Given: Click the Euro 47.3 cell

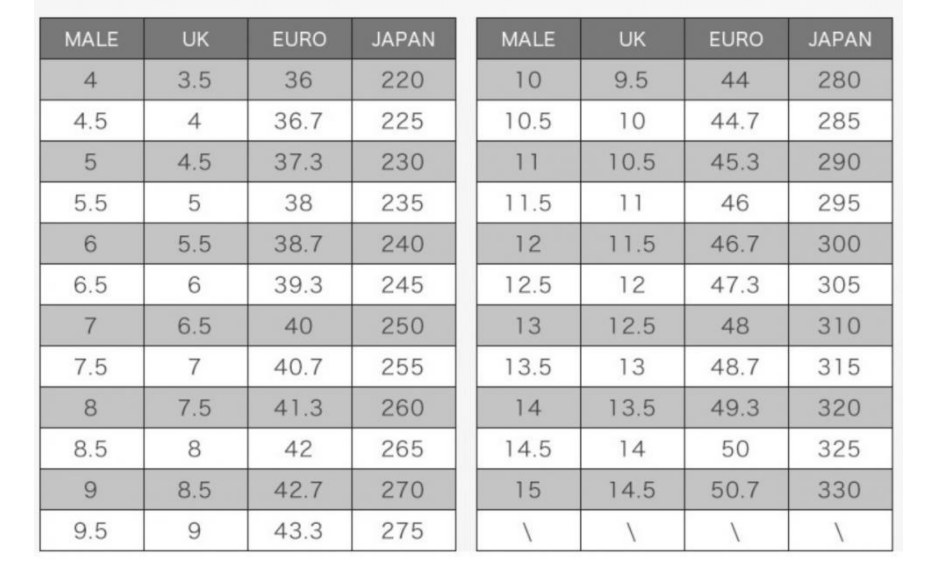Looking at the screenshot, I should (735, 285).
